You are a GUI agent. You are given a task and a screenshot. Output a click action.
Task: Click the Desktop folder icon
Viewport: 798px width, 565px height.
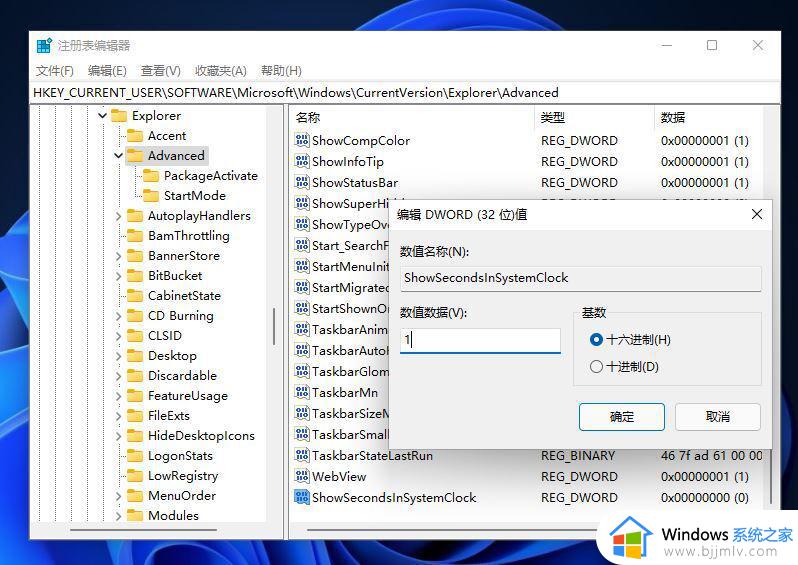[135, 355]
